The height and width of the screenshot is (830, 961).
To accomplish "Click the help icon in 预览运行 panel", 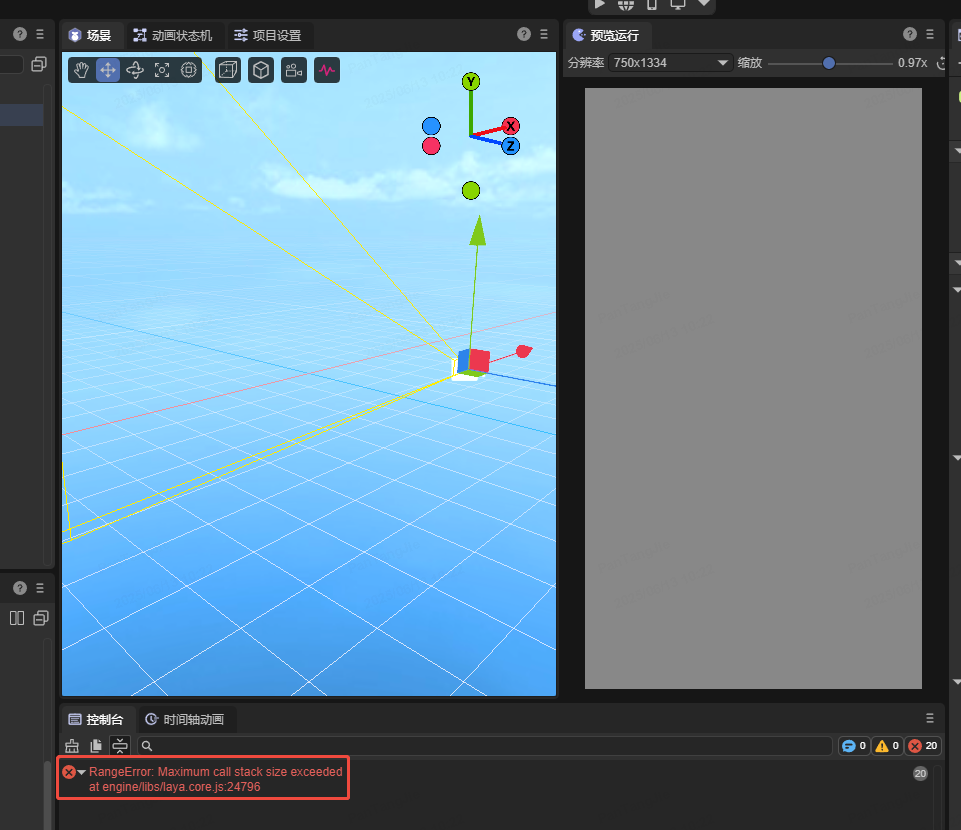I will [910, 34].
